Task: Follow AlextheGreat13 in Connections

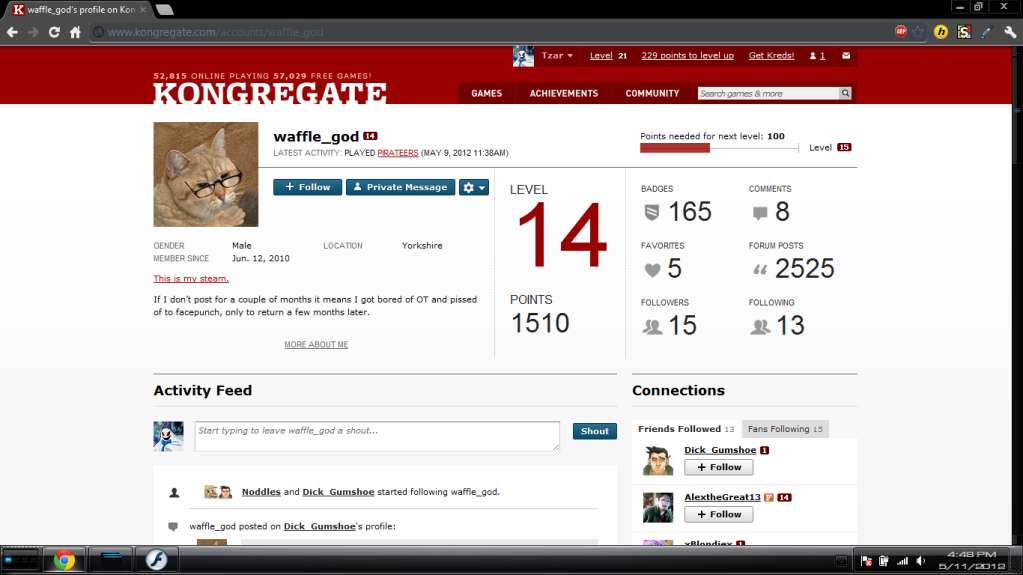Action: tap(718, 514)
